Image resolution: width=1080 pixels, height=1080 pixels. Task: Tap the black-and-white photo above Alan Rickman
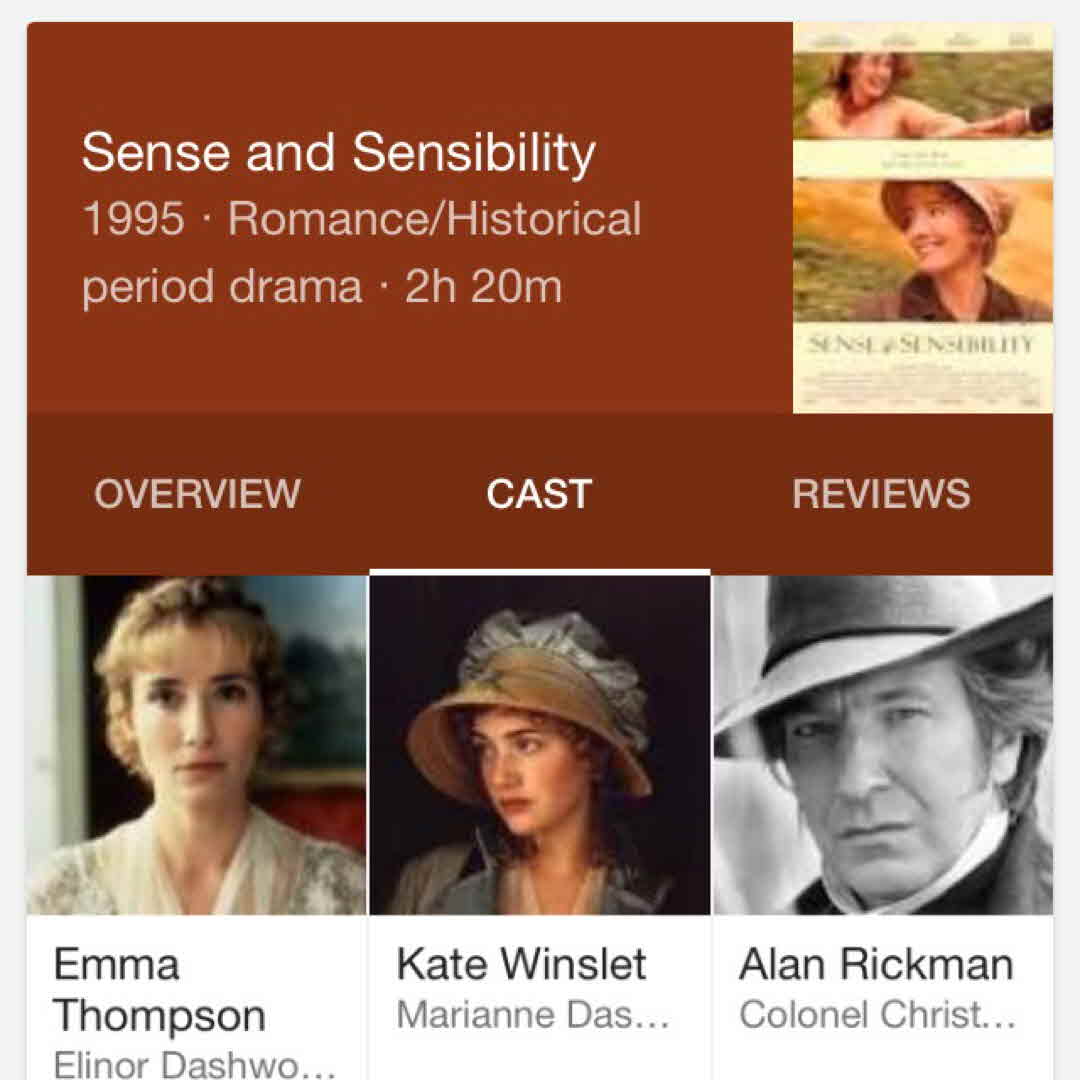click(883, 745)
